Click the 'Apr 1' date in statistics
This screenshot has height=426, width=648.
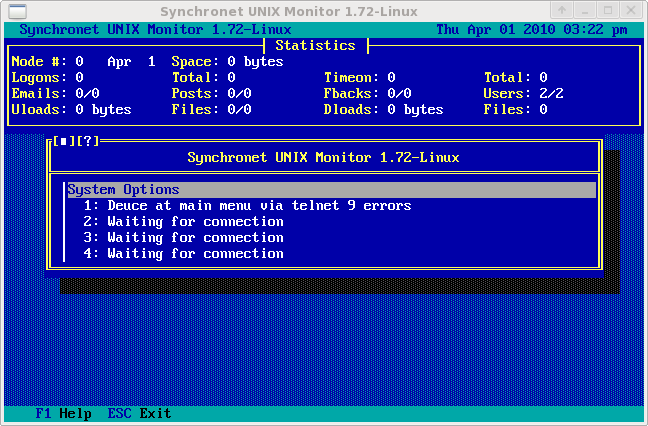[131, 62]
